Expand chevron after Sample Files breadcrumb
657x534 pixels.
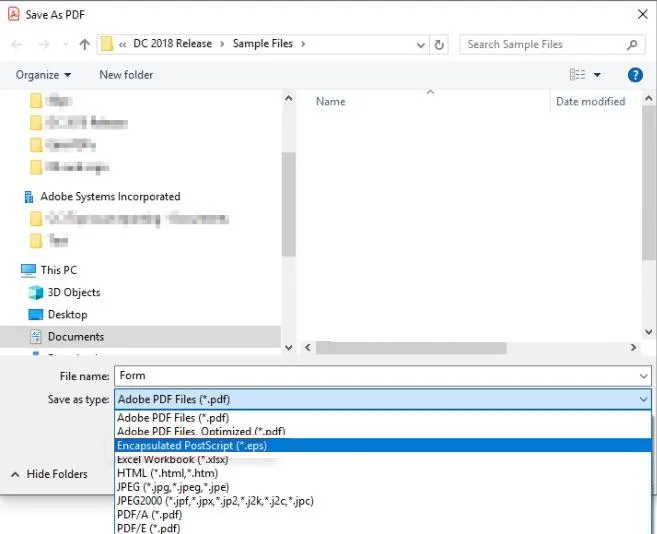click(x=303, y=44)
